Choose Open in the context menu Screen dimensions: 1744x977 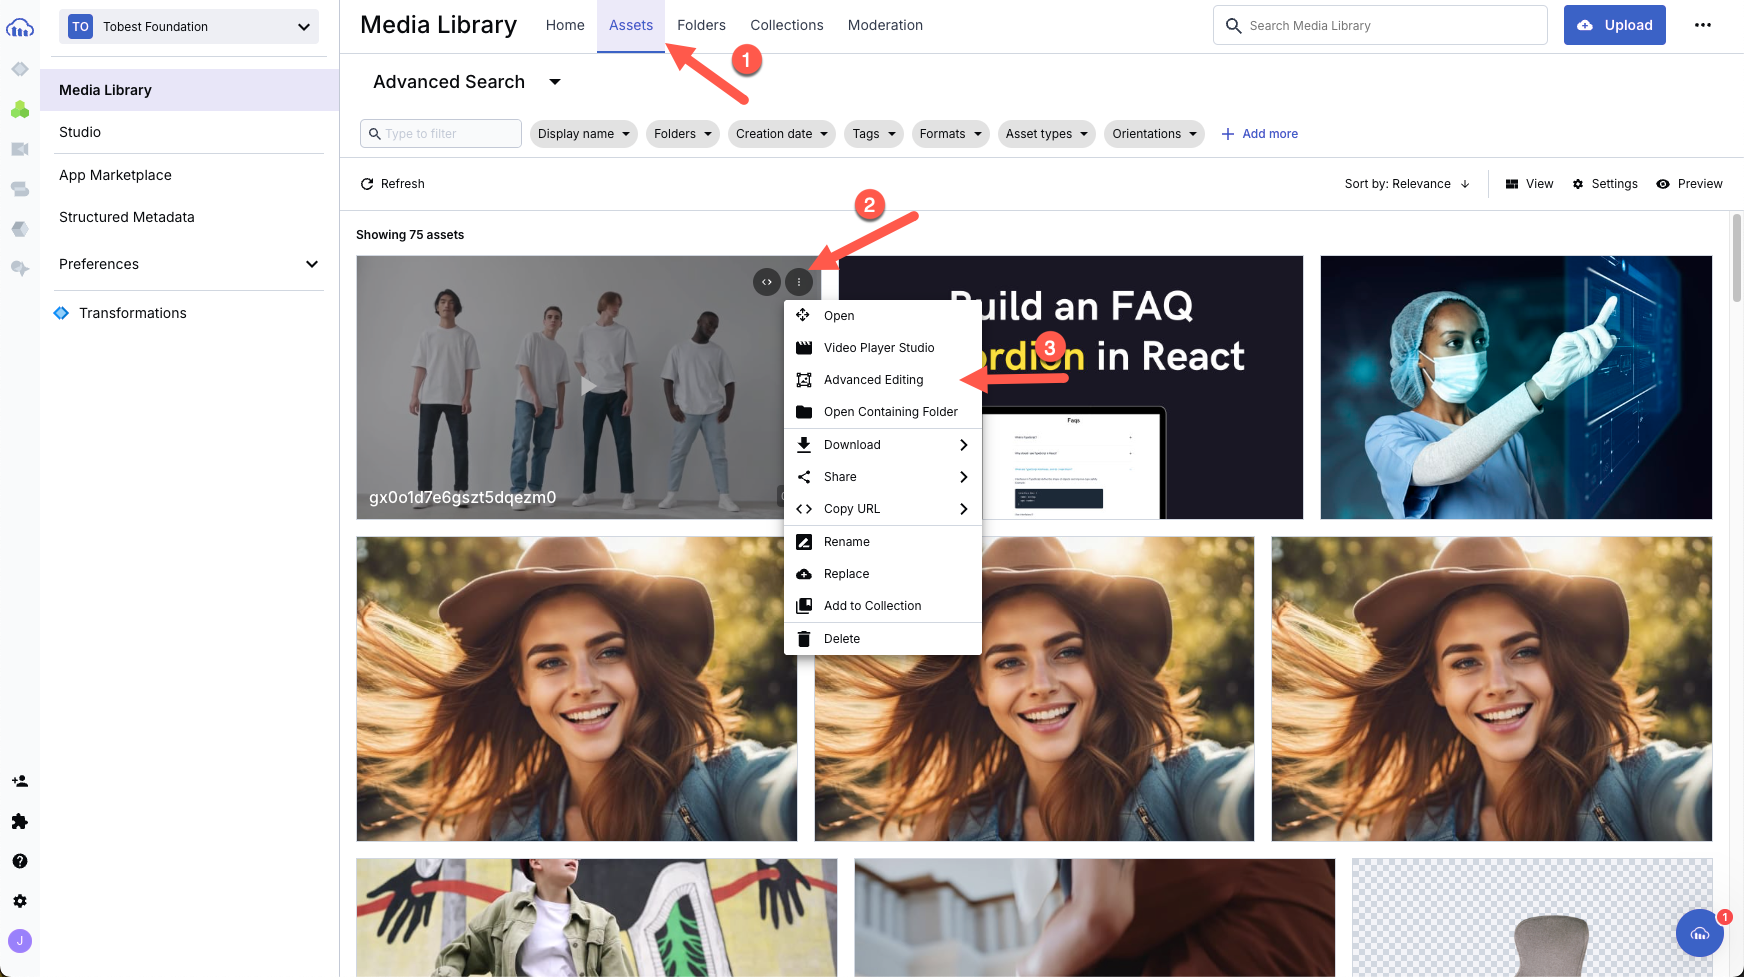883,316
